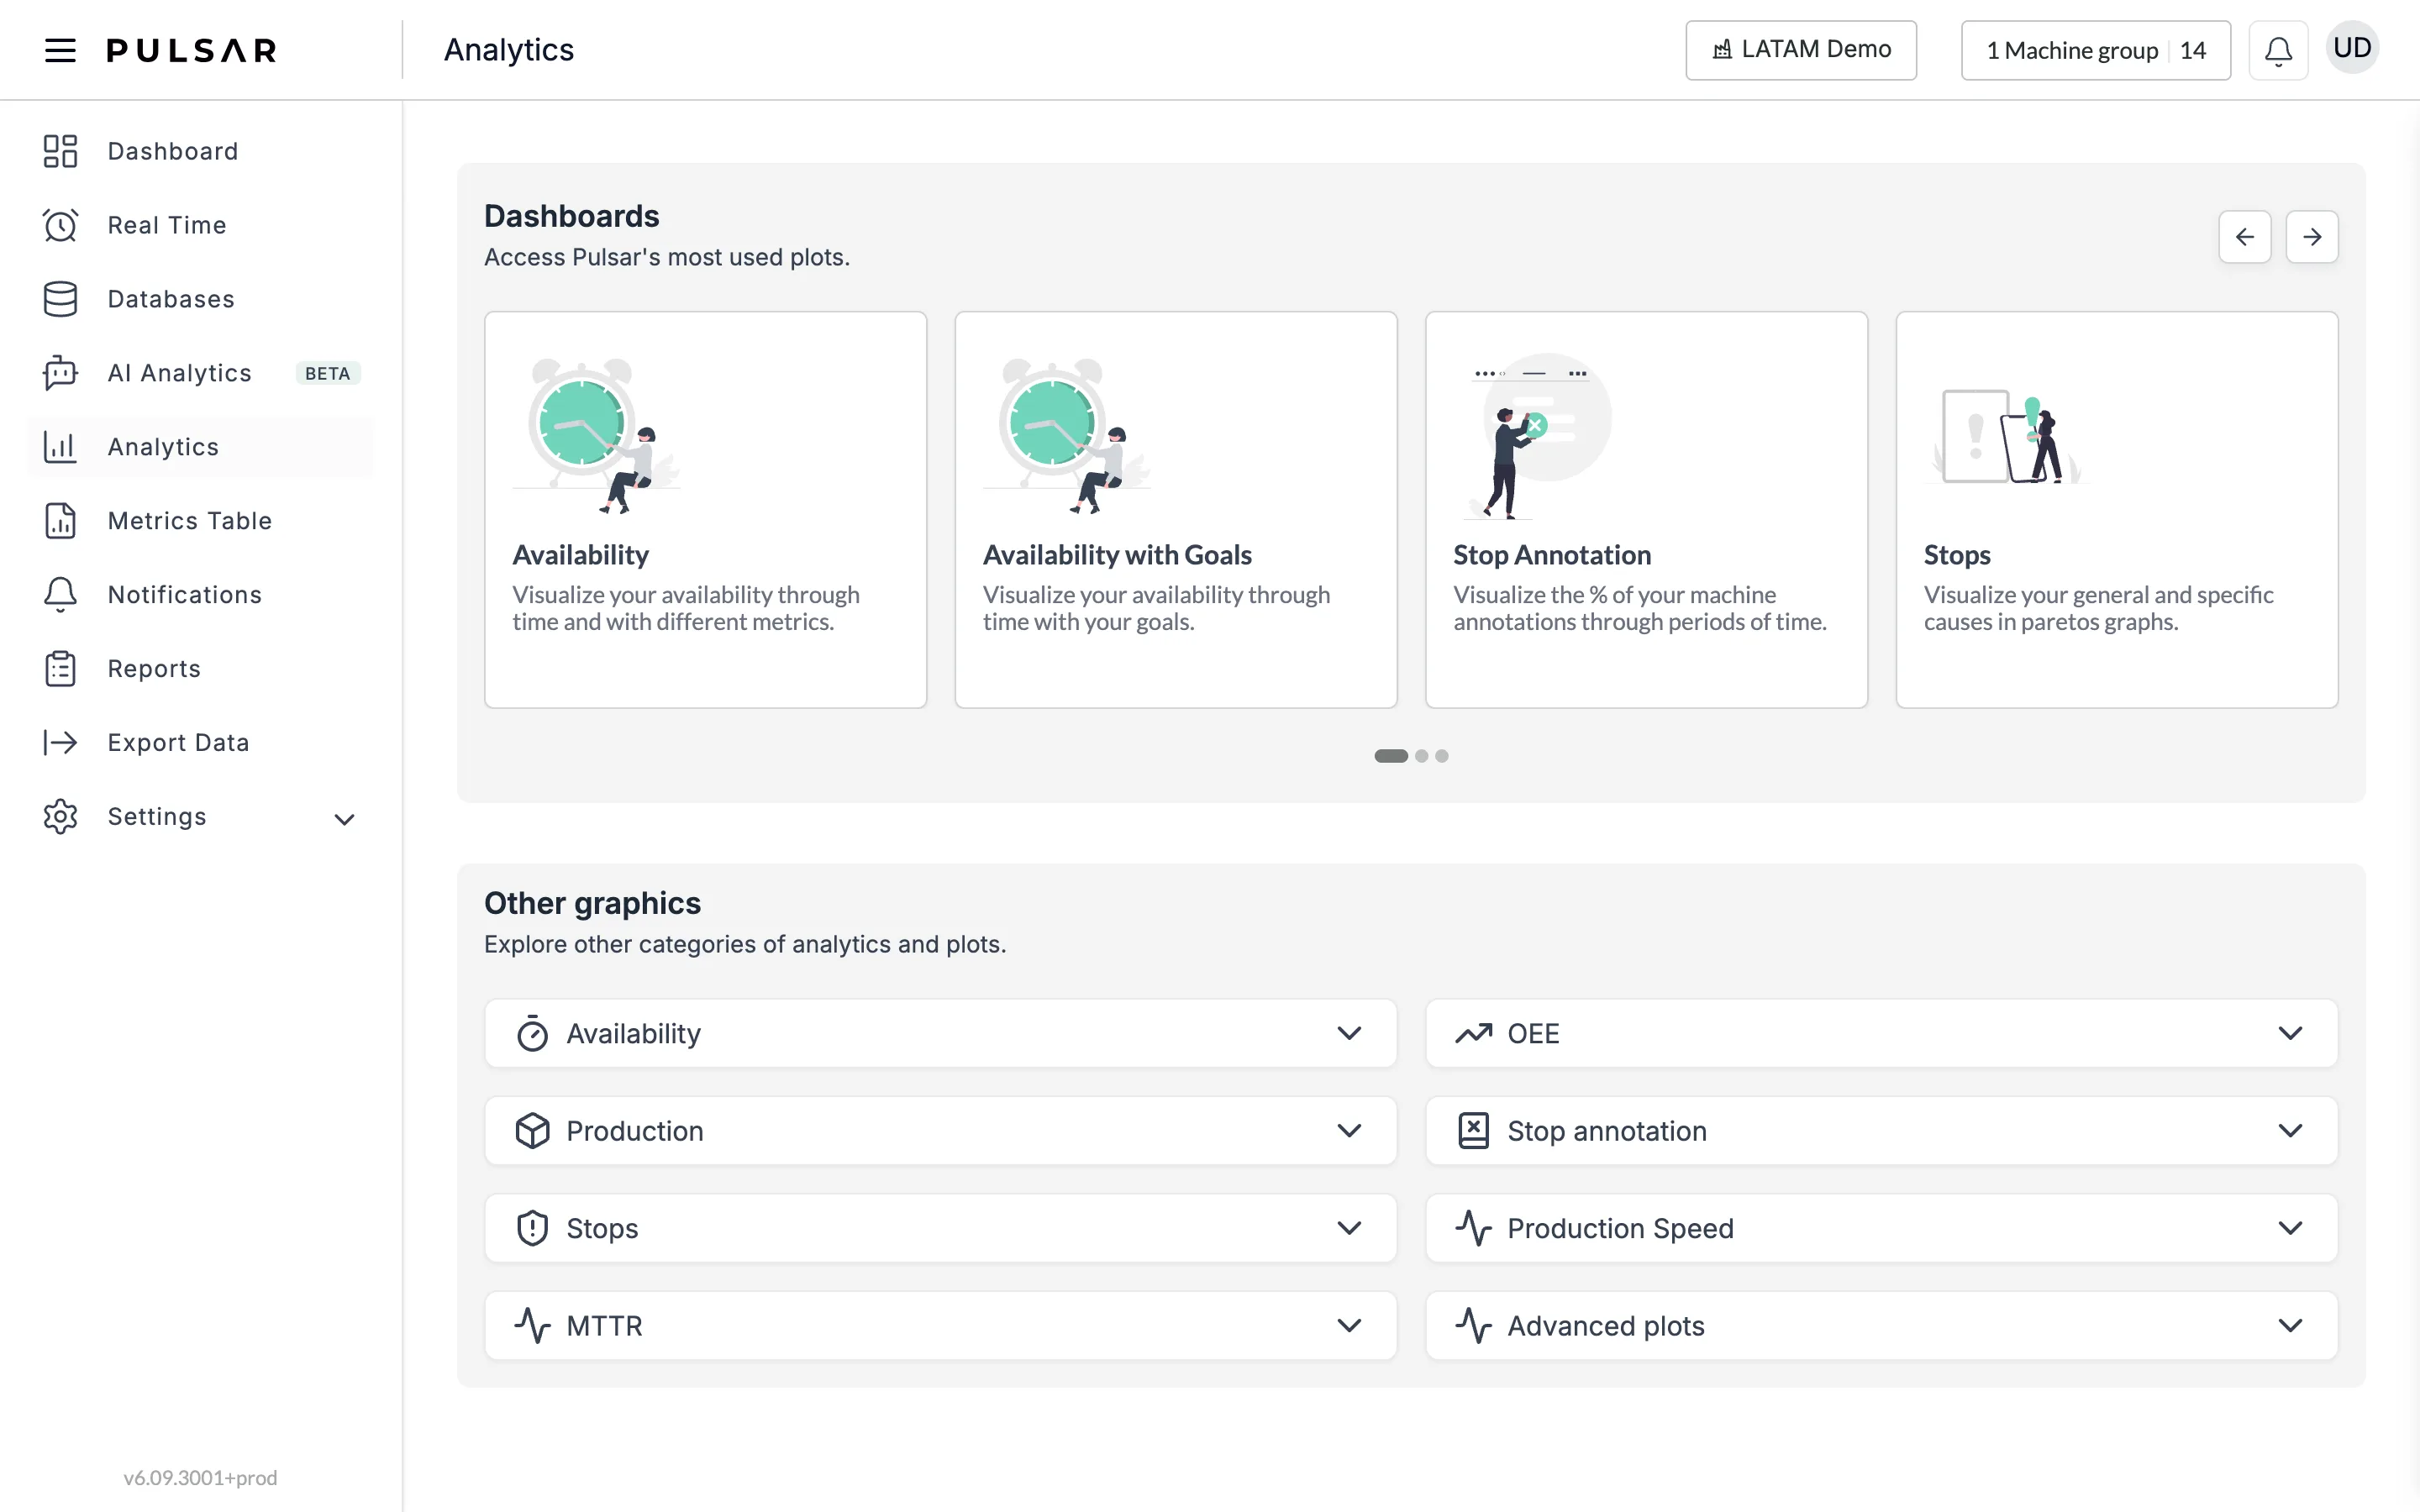
Task: Open Databases sidebar label
Action: tap(171, 299)
